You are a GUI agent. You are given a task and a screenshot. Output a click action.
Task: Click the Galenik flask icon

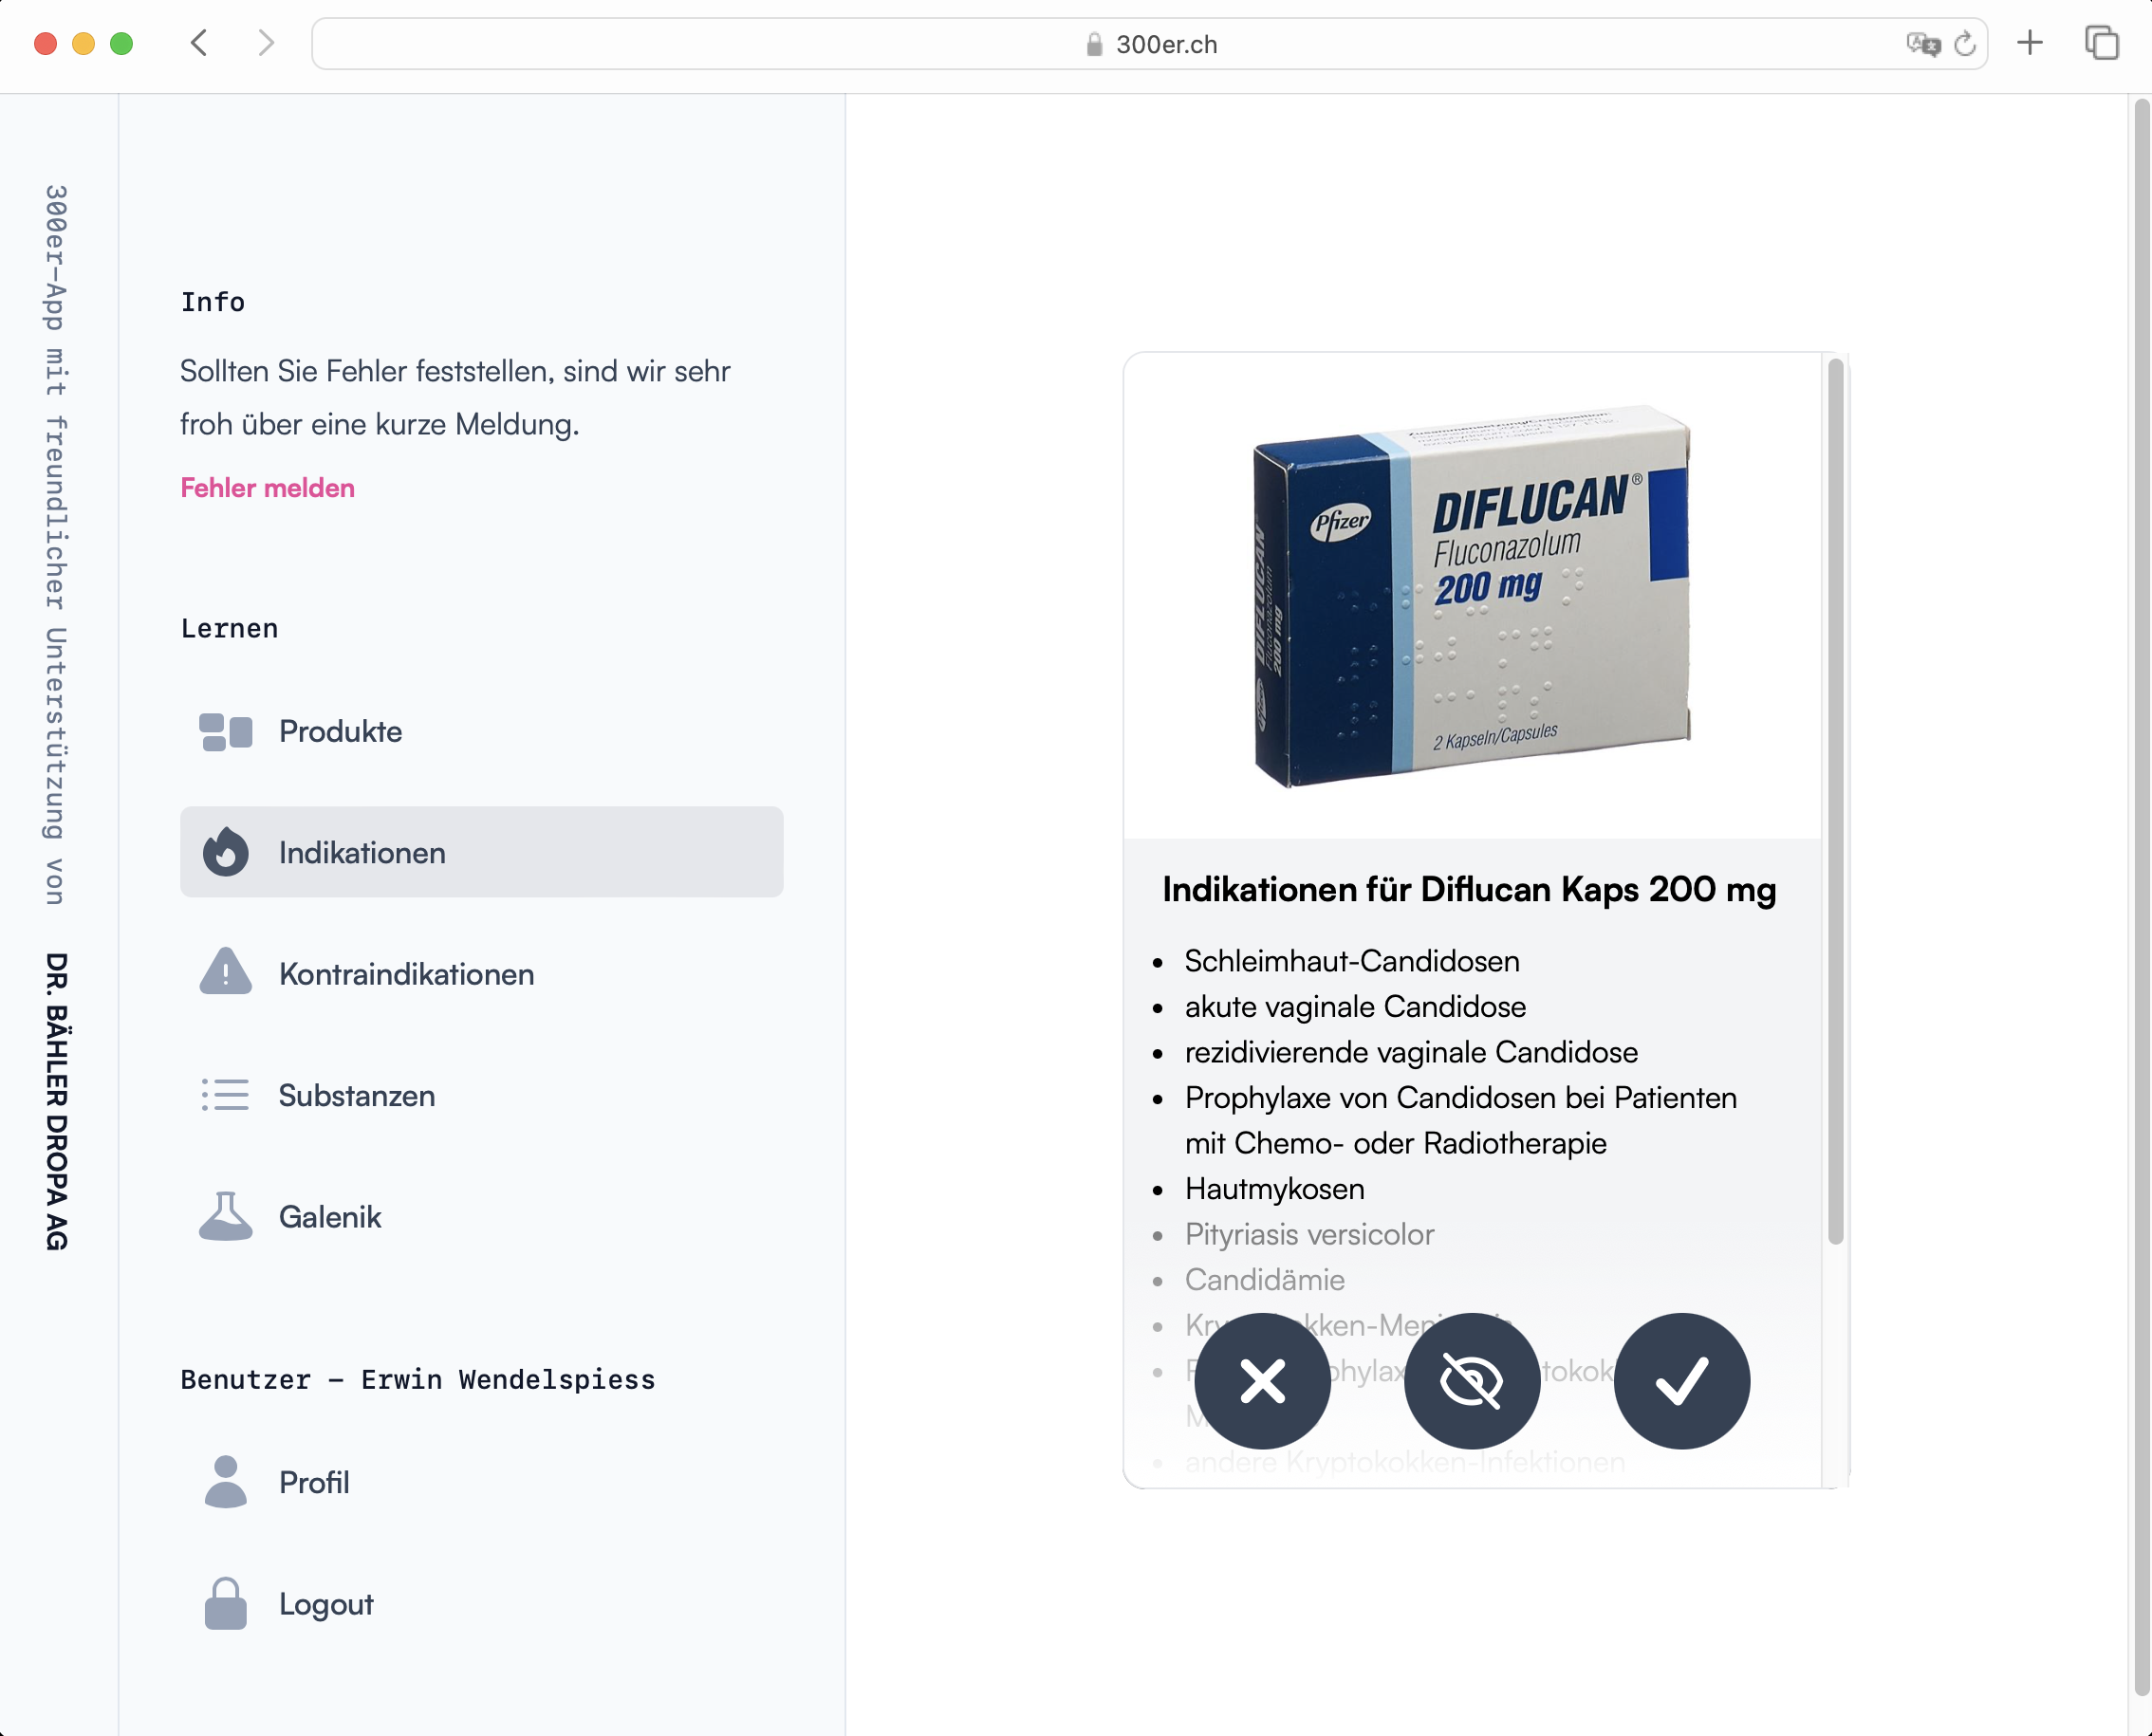click(x=225, y=1216)
